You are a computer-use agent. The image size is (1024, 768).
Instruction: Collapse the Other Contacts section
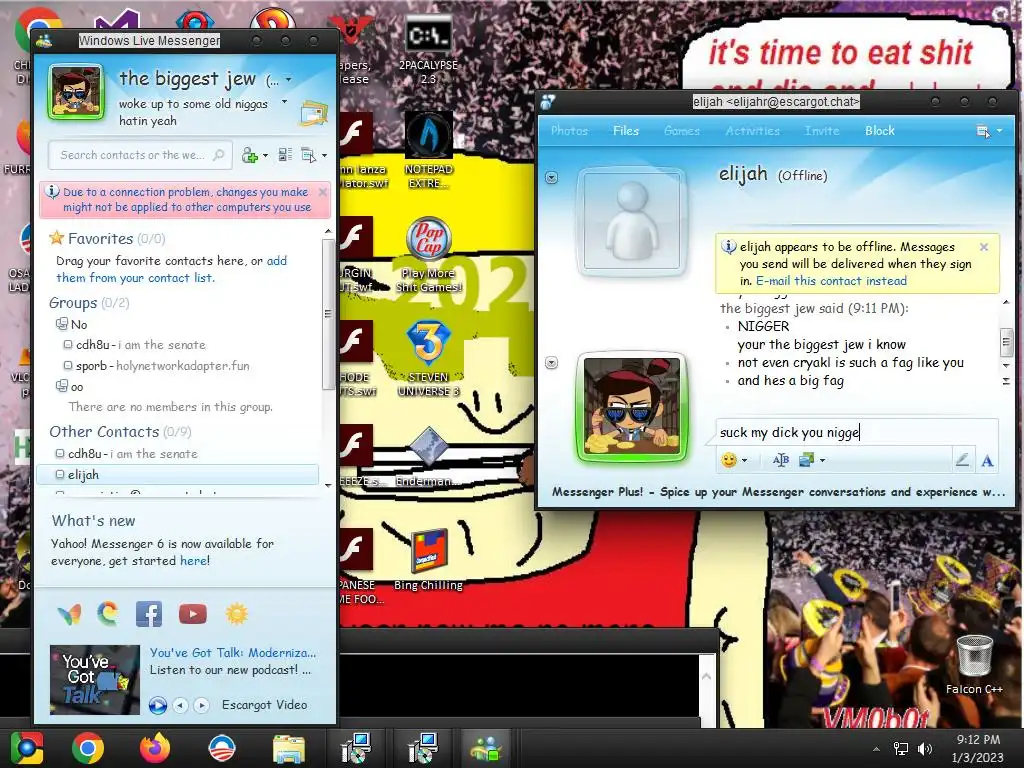tap(104, 432)
